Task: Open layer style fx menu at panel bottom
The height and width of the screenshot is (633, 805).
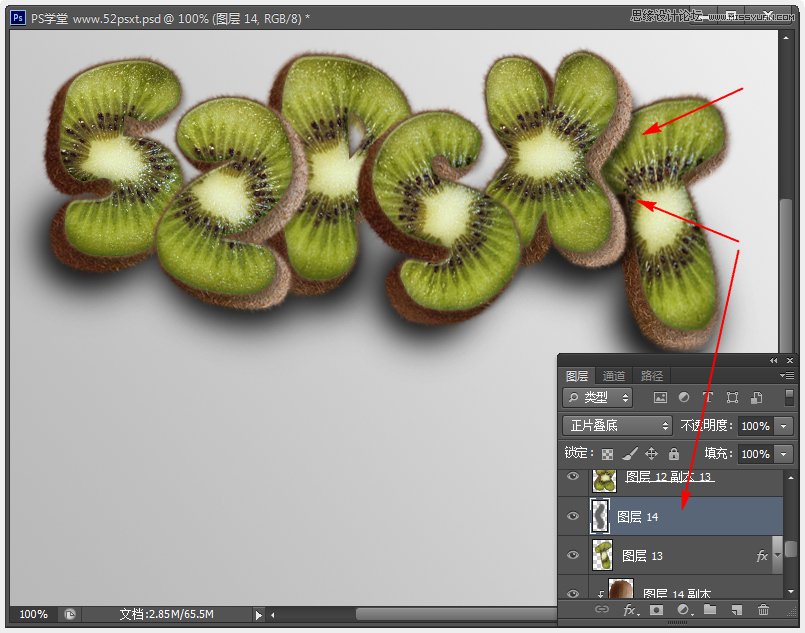Action: coord(630,610)
